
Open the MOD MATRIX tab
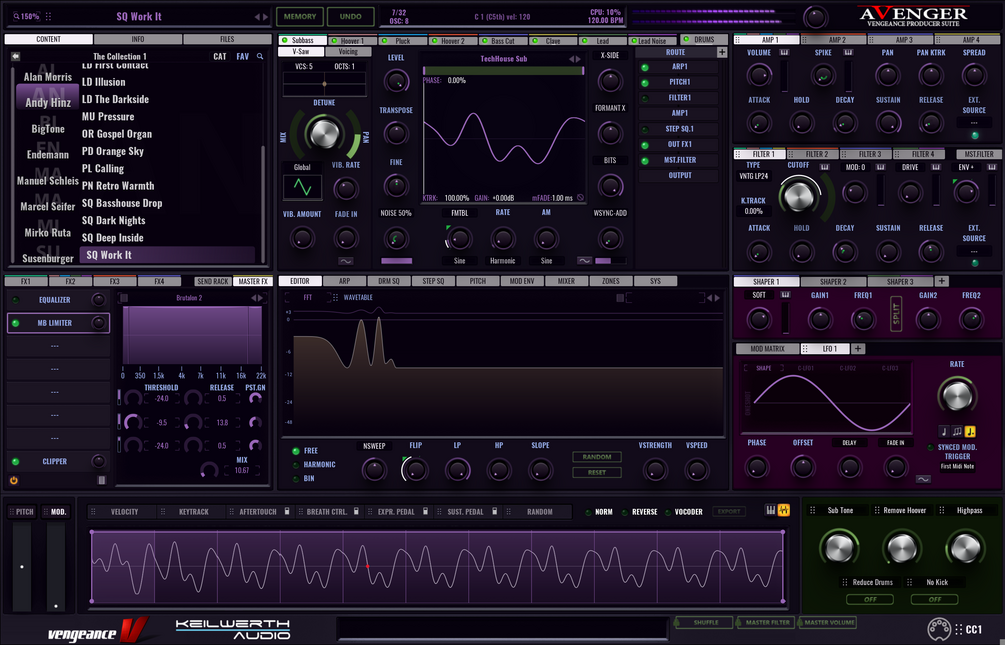tap(767, 349)
